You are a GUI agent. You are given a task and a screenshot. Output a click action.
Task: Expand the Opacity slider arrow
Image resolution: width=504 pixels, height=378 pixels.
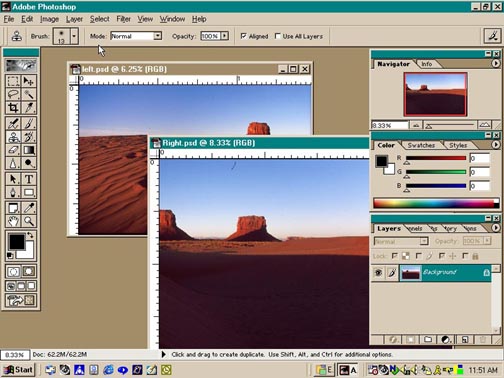(x=225, y=36)
